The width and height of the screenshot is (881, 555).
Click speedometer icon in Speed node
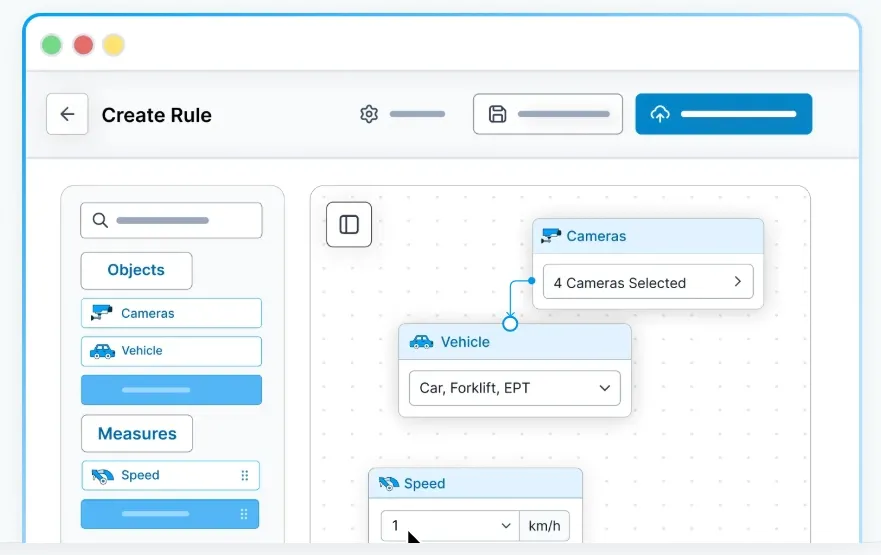coord(389,483)
